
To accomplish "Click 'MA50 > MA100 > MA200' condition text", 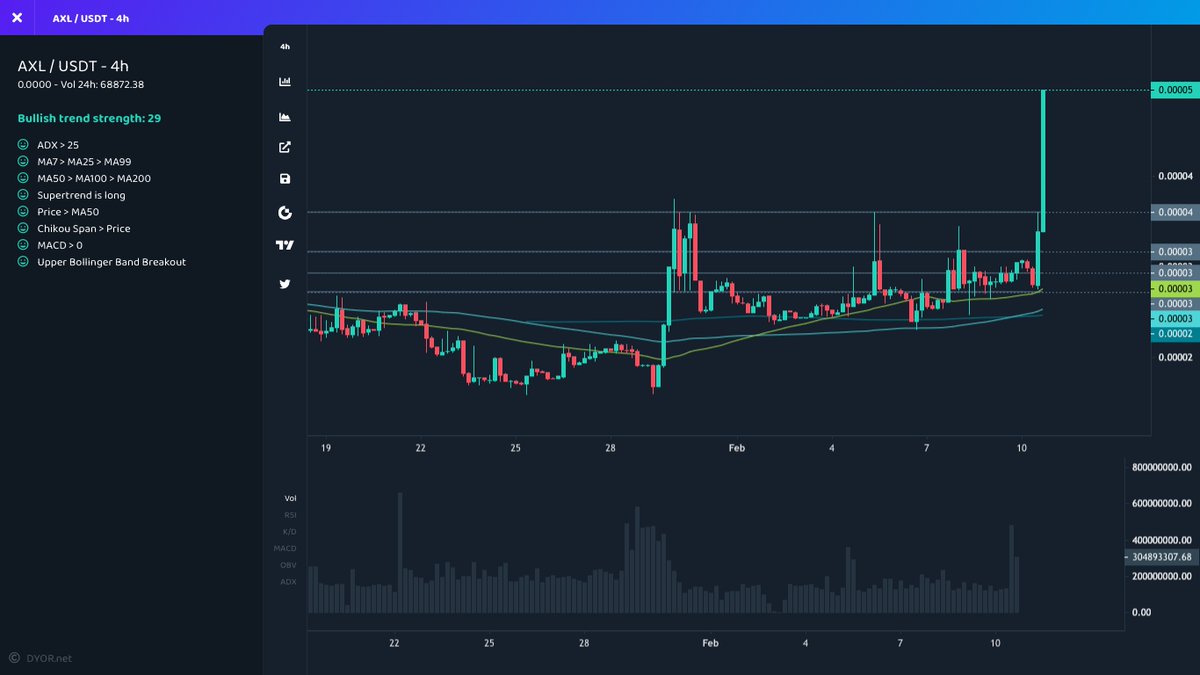I will point(94,178).
